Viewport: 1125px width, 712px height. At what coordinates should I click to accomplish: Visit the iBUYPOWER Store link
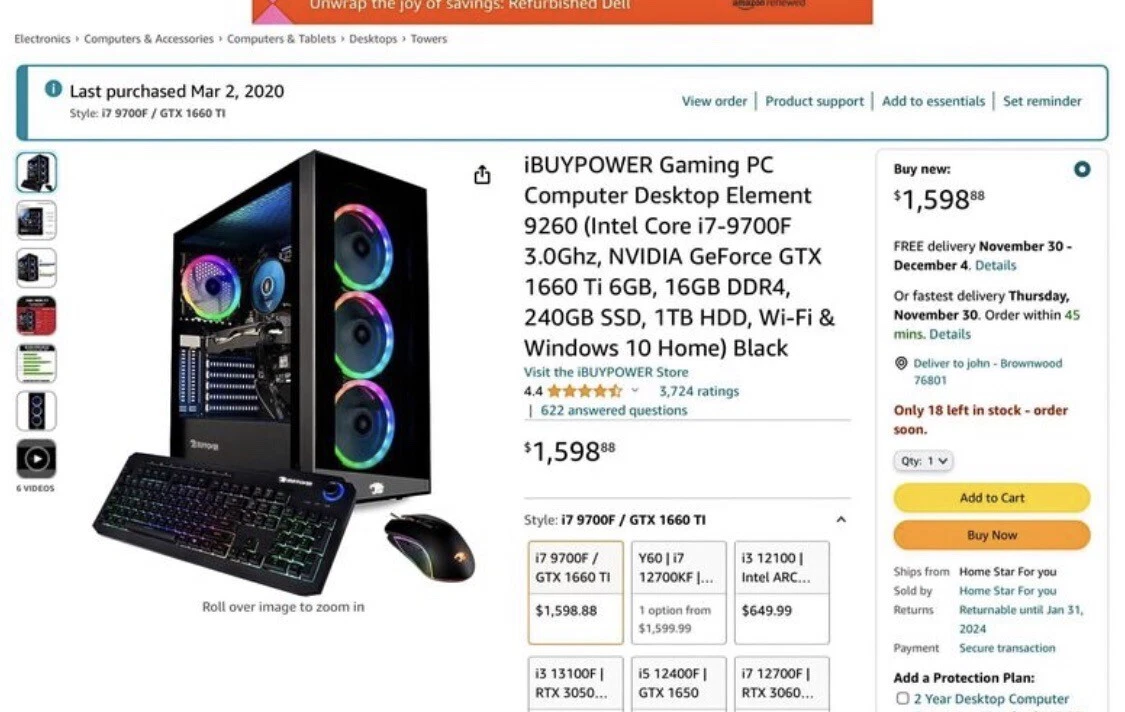606,372
